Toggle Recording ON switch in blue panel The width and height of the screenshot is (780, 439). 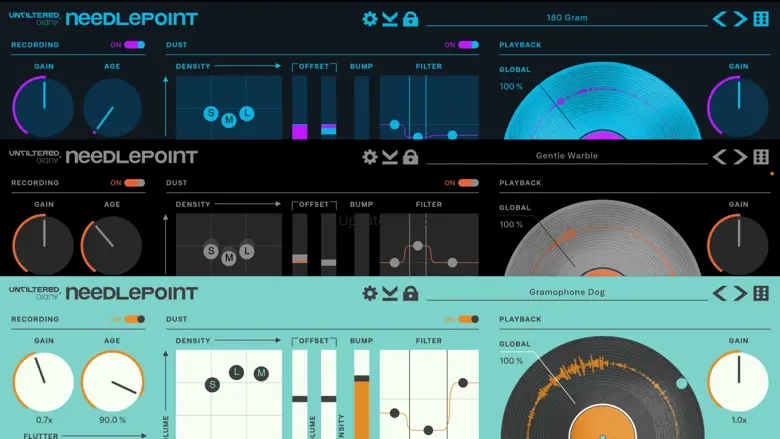pos(134,45)
